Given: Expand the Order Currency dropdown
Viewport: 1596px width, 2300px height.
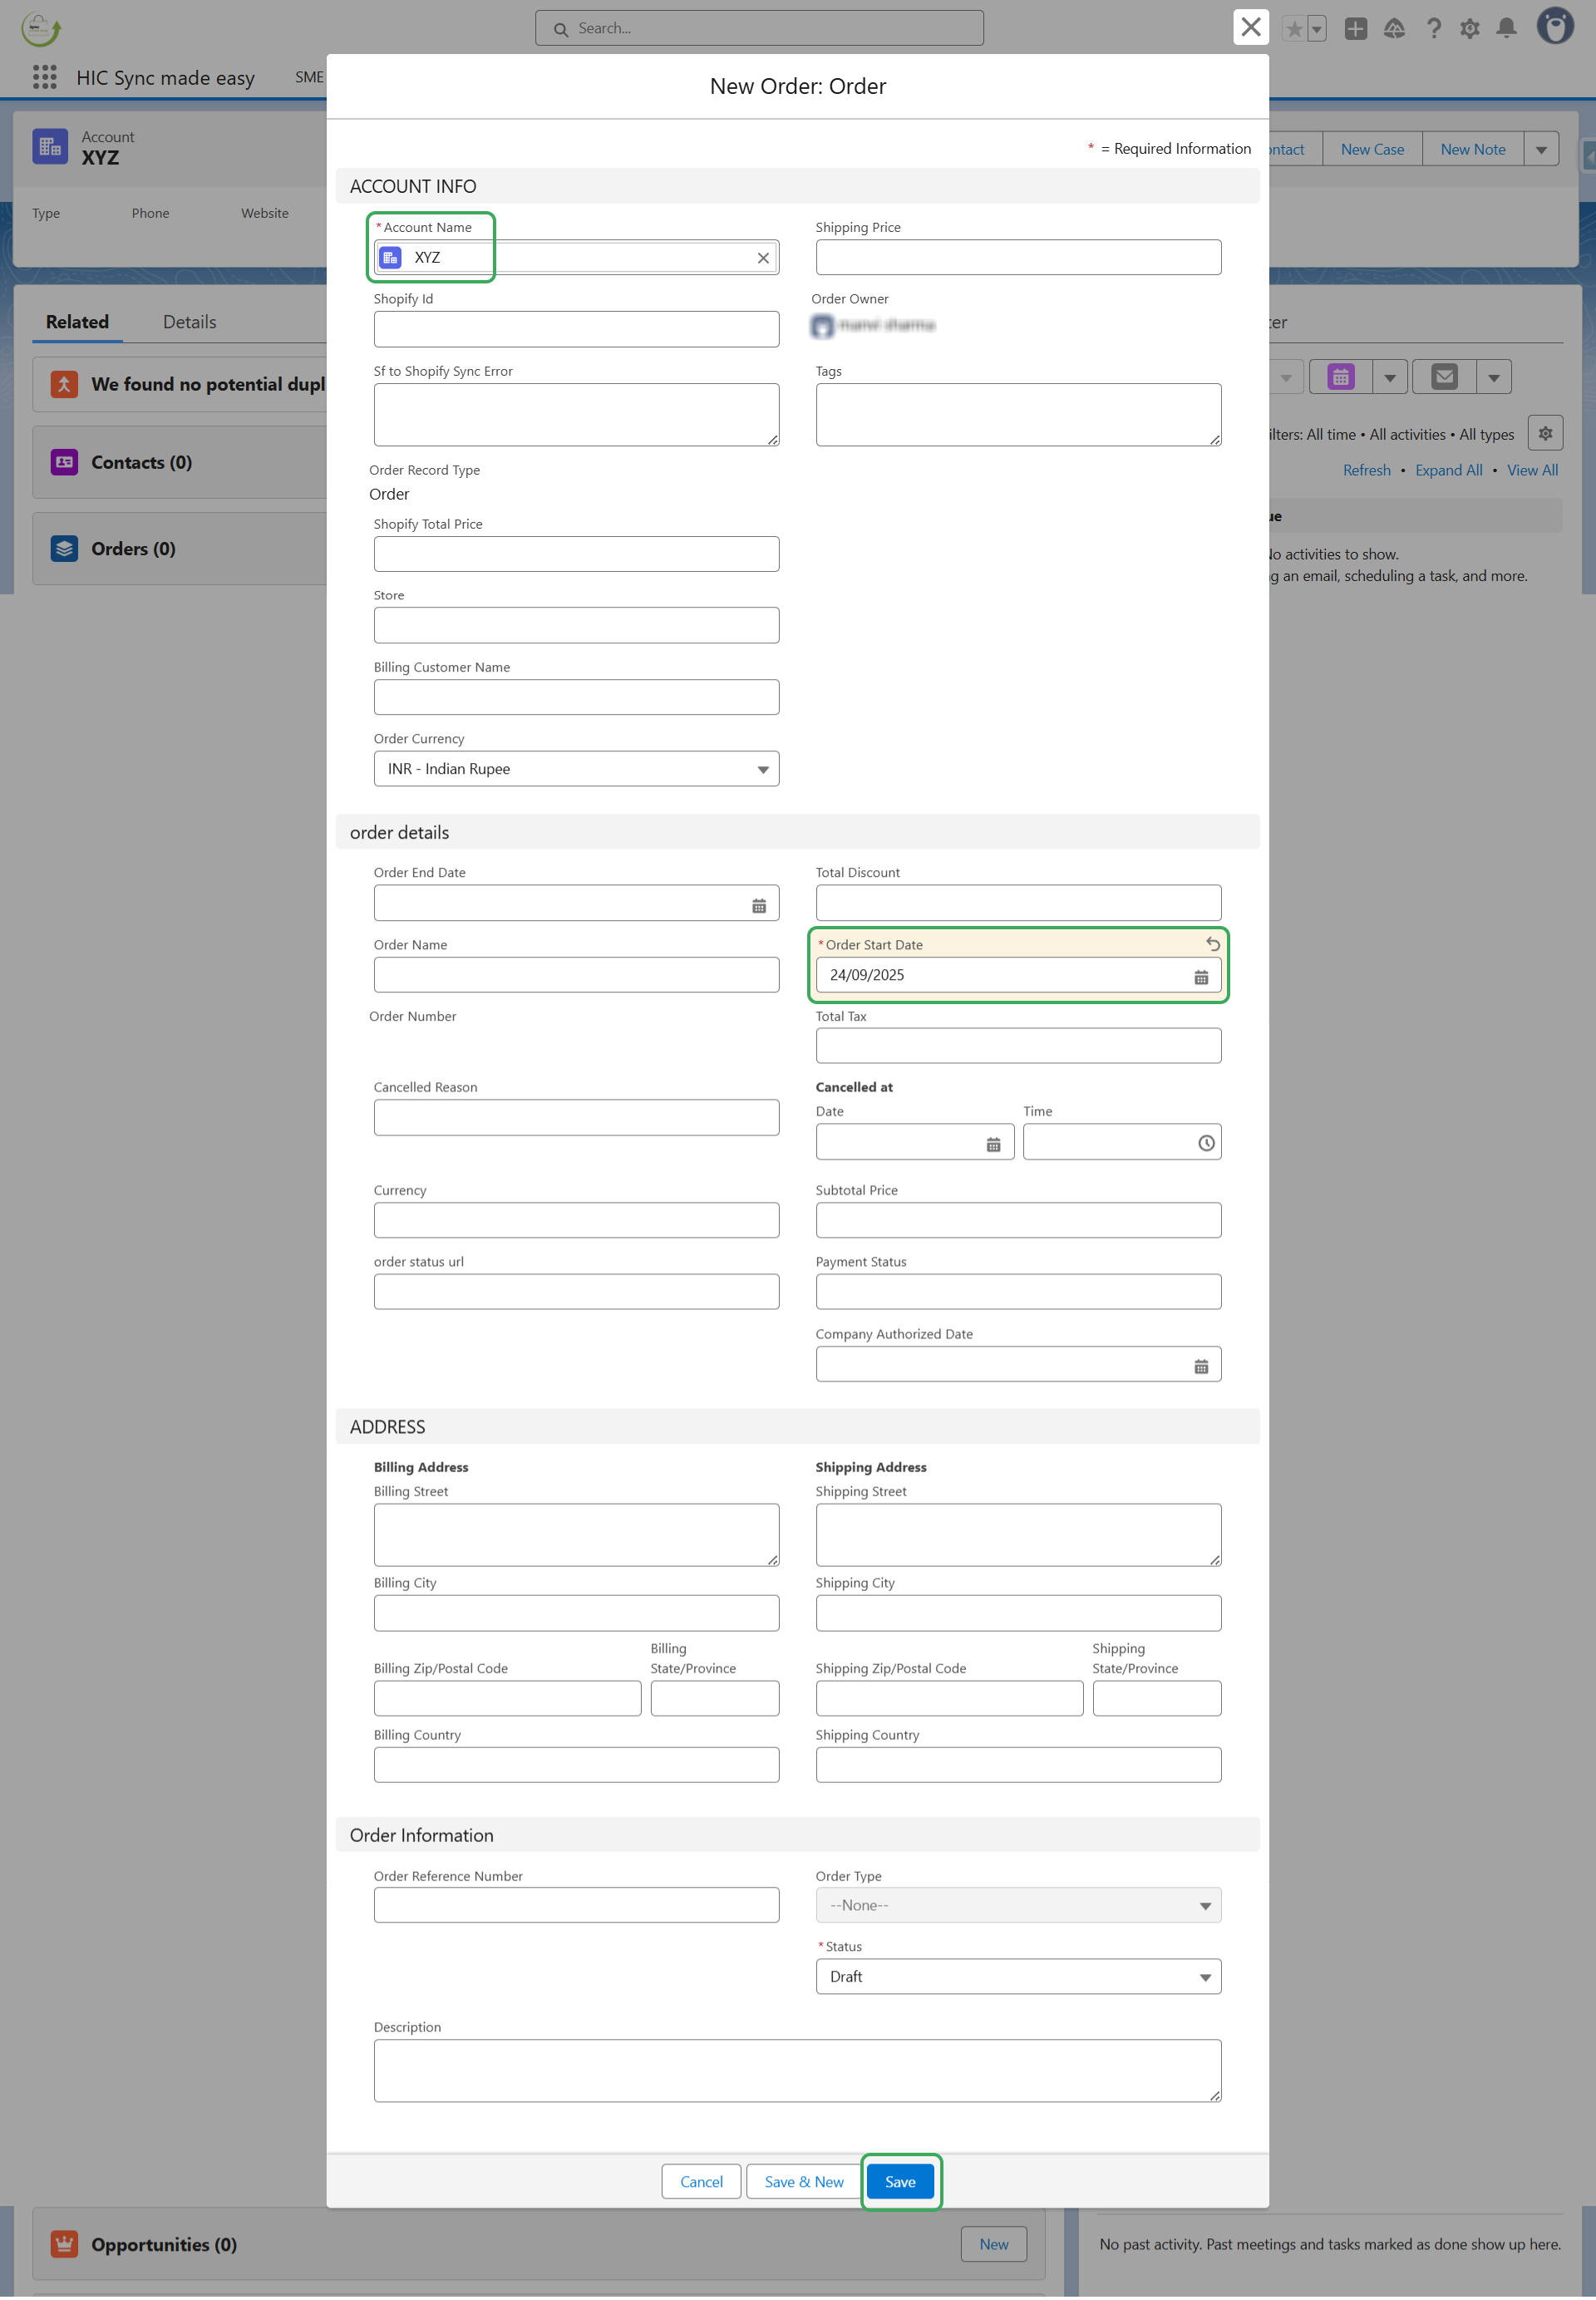Looking at the screenshot, I should tap(576, 769).
